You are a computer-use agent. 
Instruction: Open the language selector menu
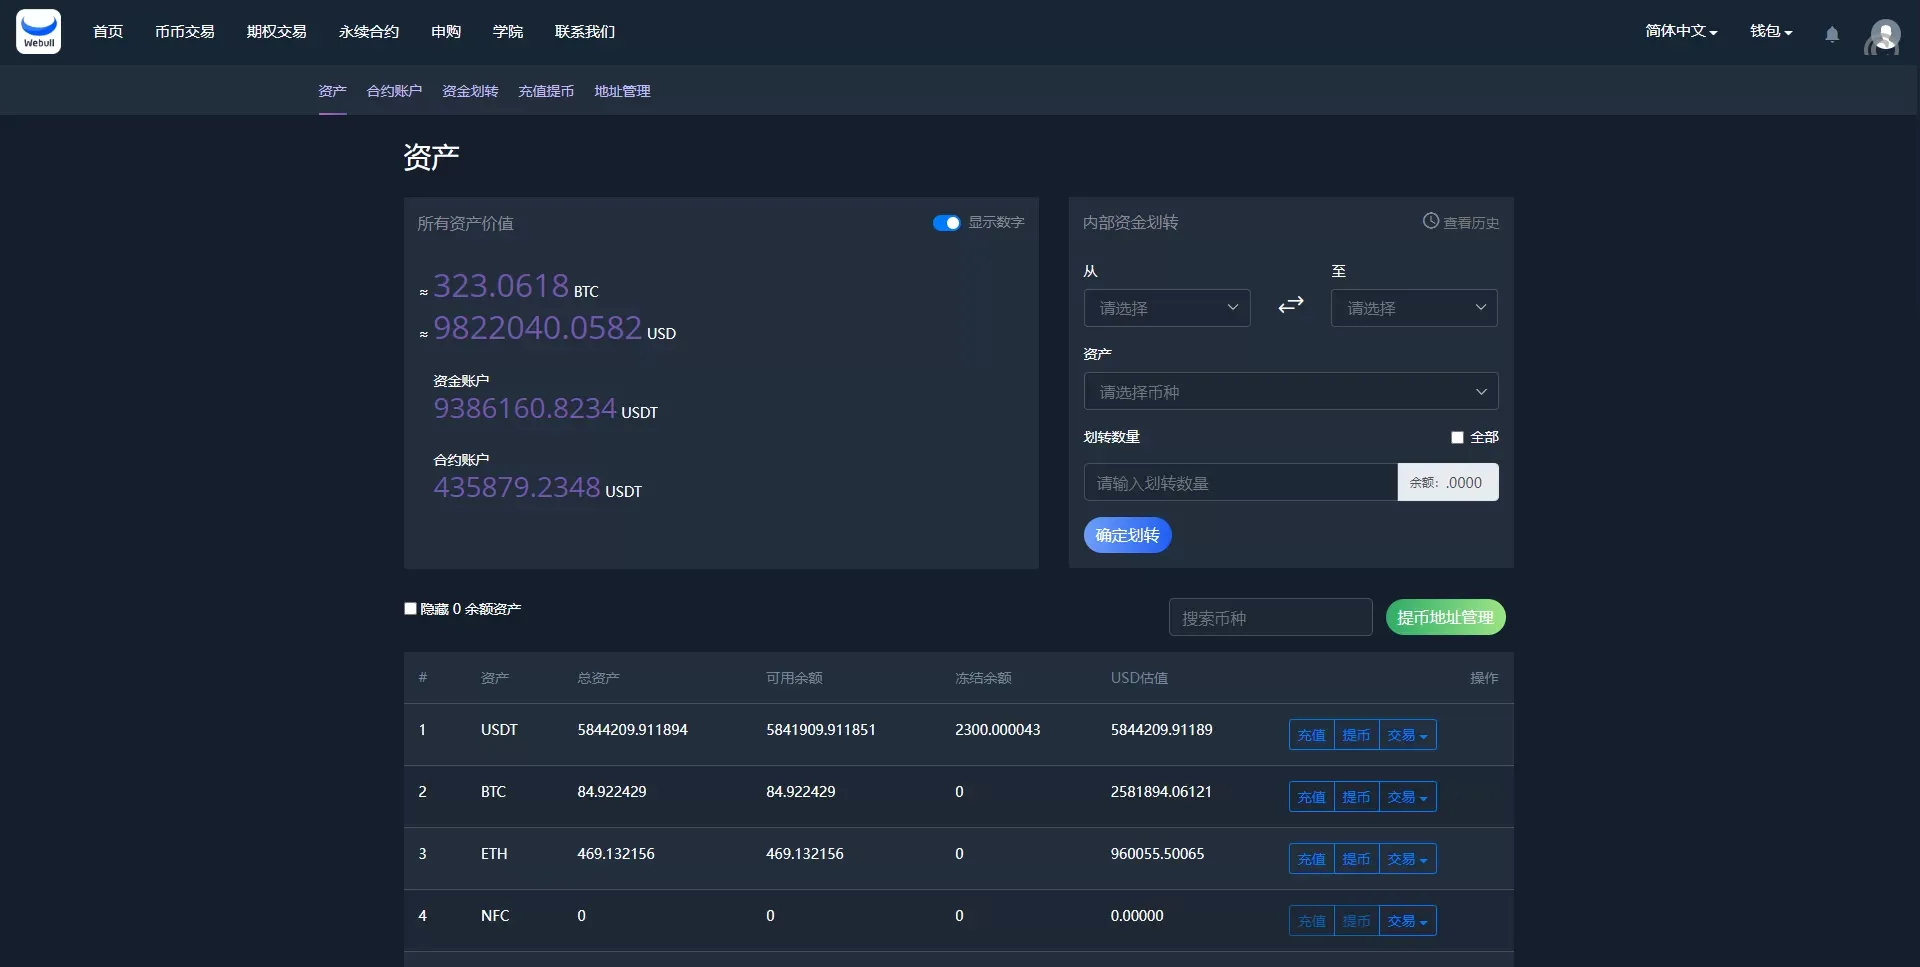[1680, 32]
